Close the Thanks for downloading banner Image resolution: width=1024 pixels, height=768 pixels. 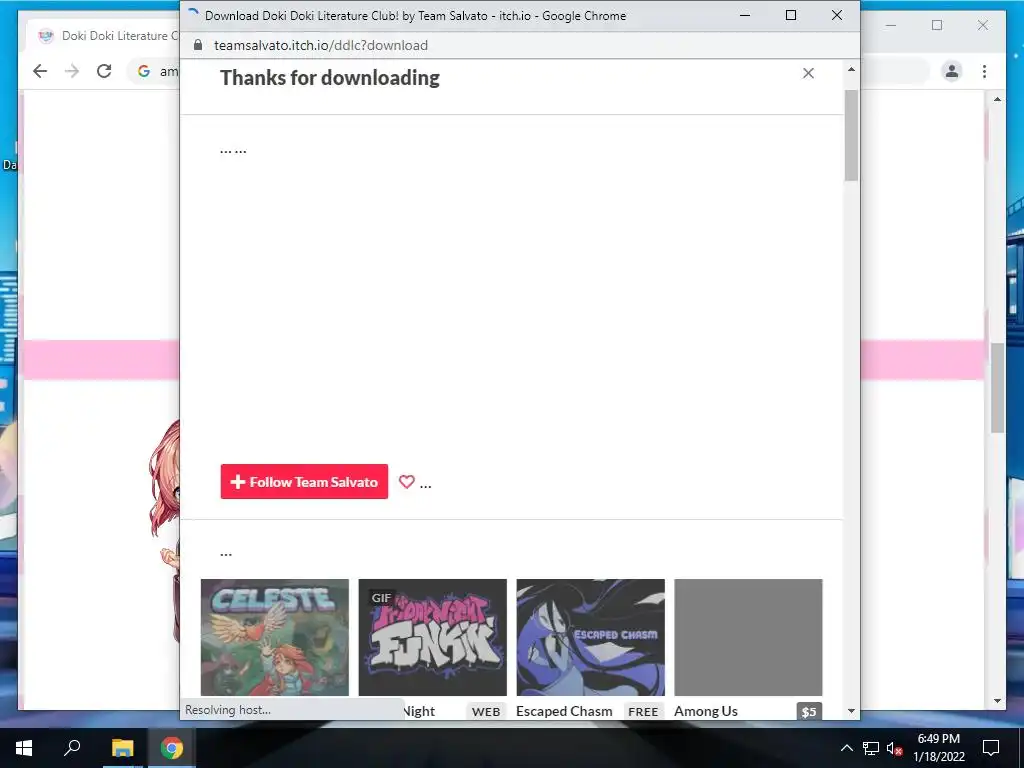click(808, 73)
